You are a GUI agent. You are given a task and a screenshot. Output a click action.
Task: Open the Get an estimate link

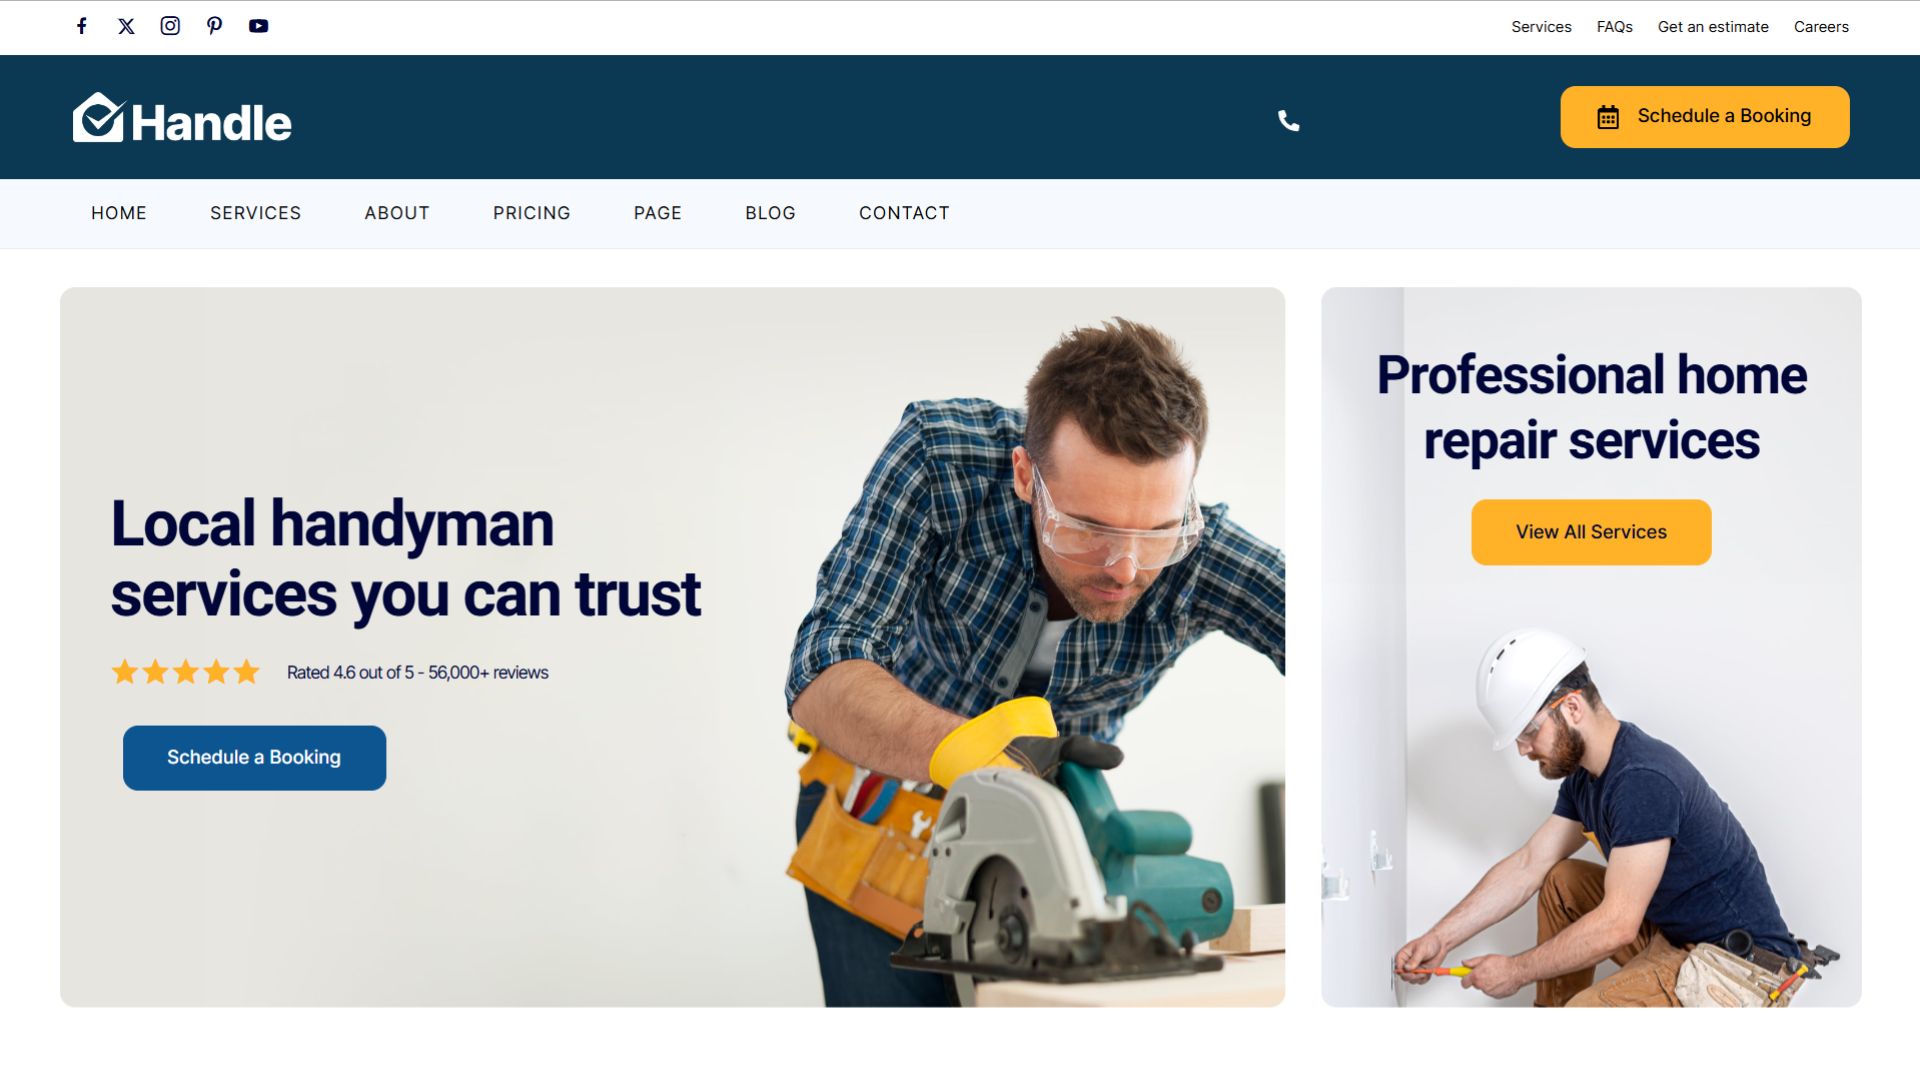pyautogui.click(x=1713, y=27)
